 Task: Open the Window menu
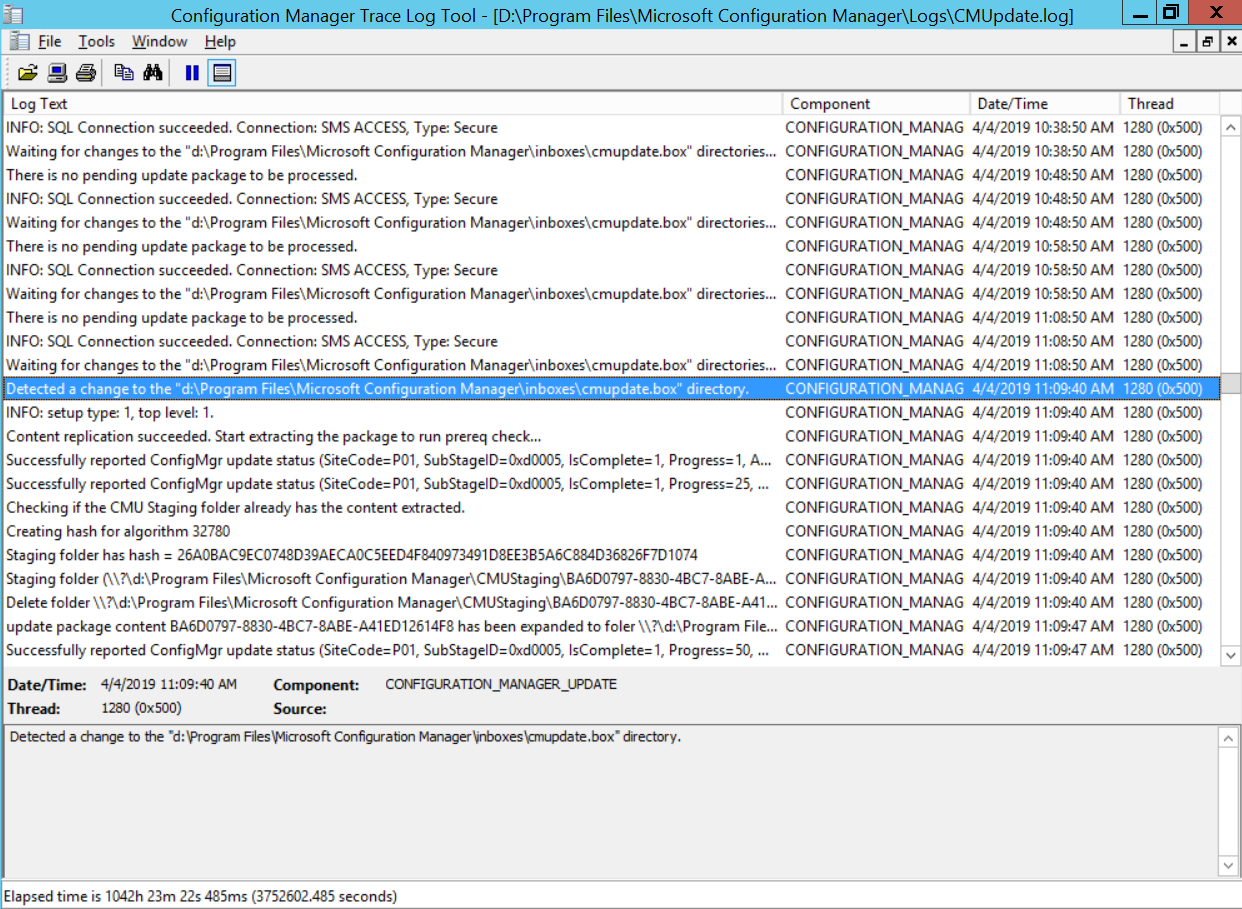[159, 41]
